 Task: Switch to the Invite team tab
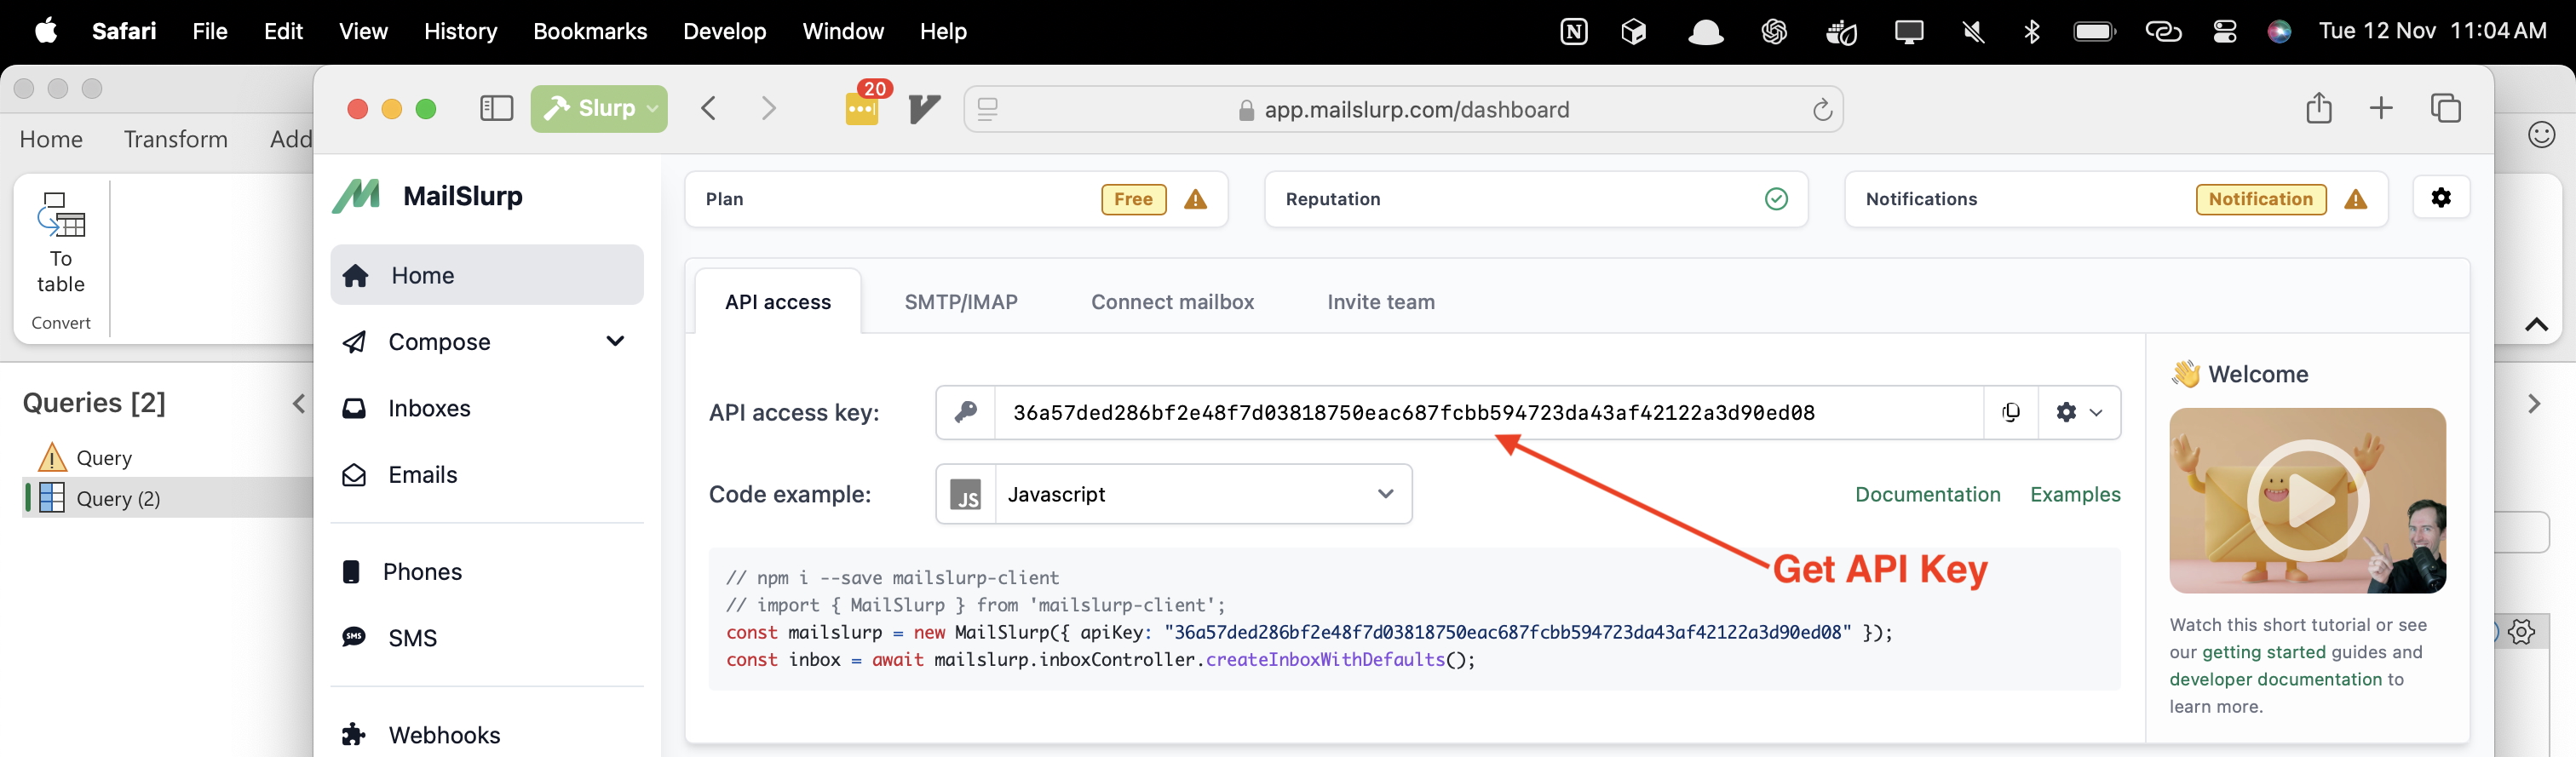coord(1380,302)
